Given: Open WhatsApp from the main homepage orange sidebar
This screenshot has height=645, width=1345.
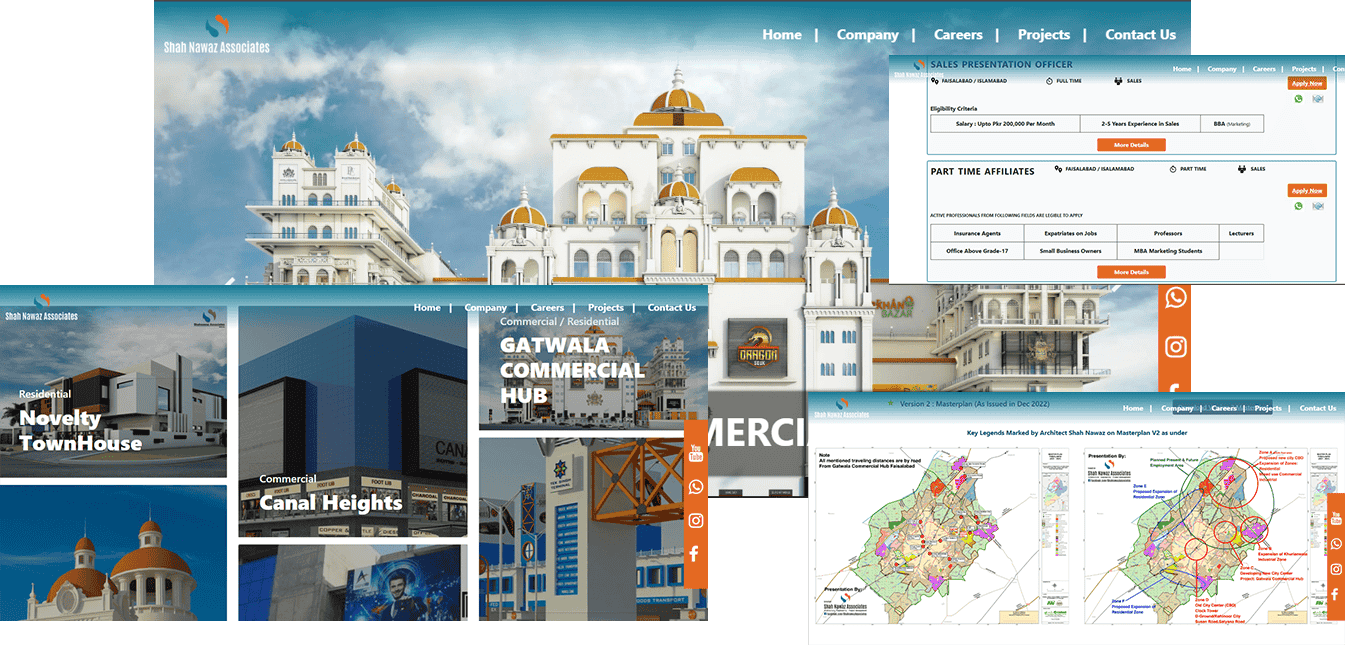Looking at the screenshot, I should pos(1175,297).
